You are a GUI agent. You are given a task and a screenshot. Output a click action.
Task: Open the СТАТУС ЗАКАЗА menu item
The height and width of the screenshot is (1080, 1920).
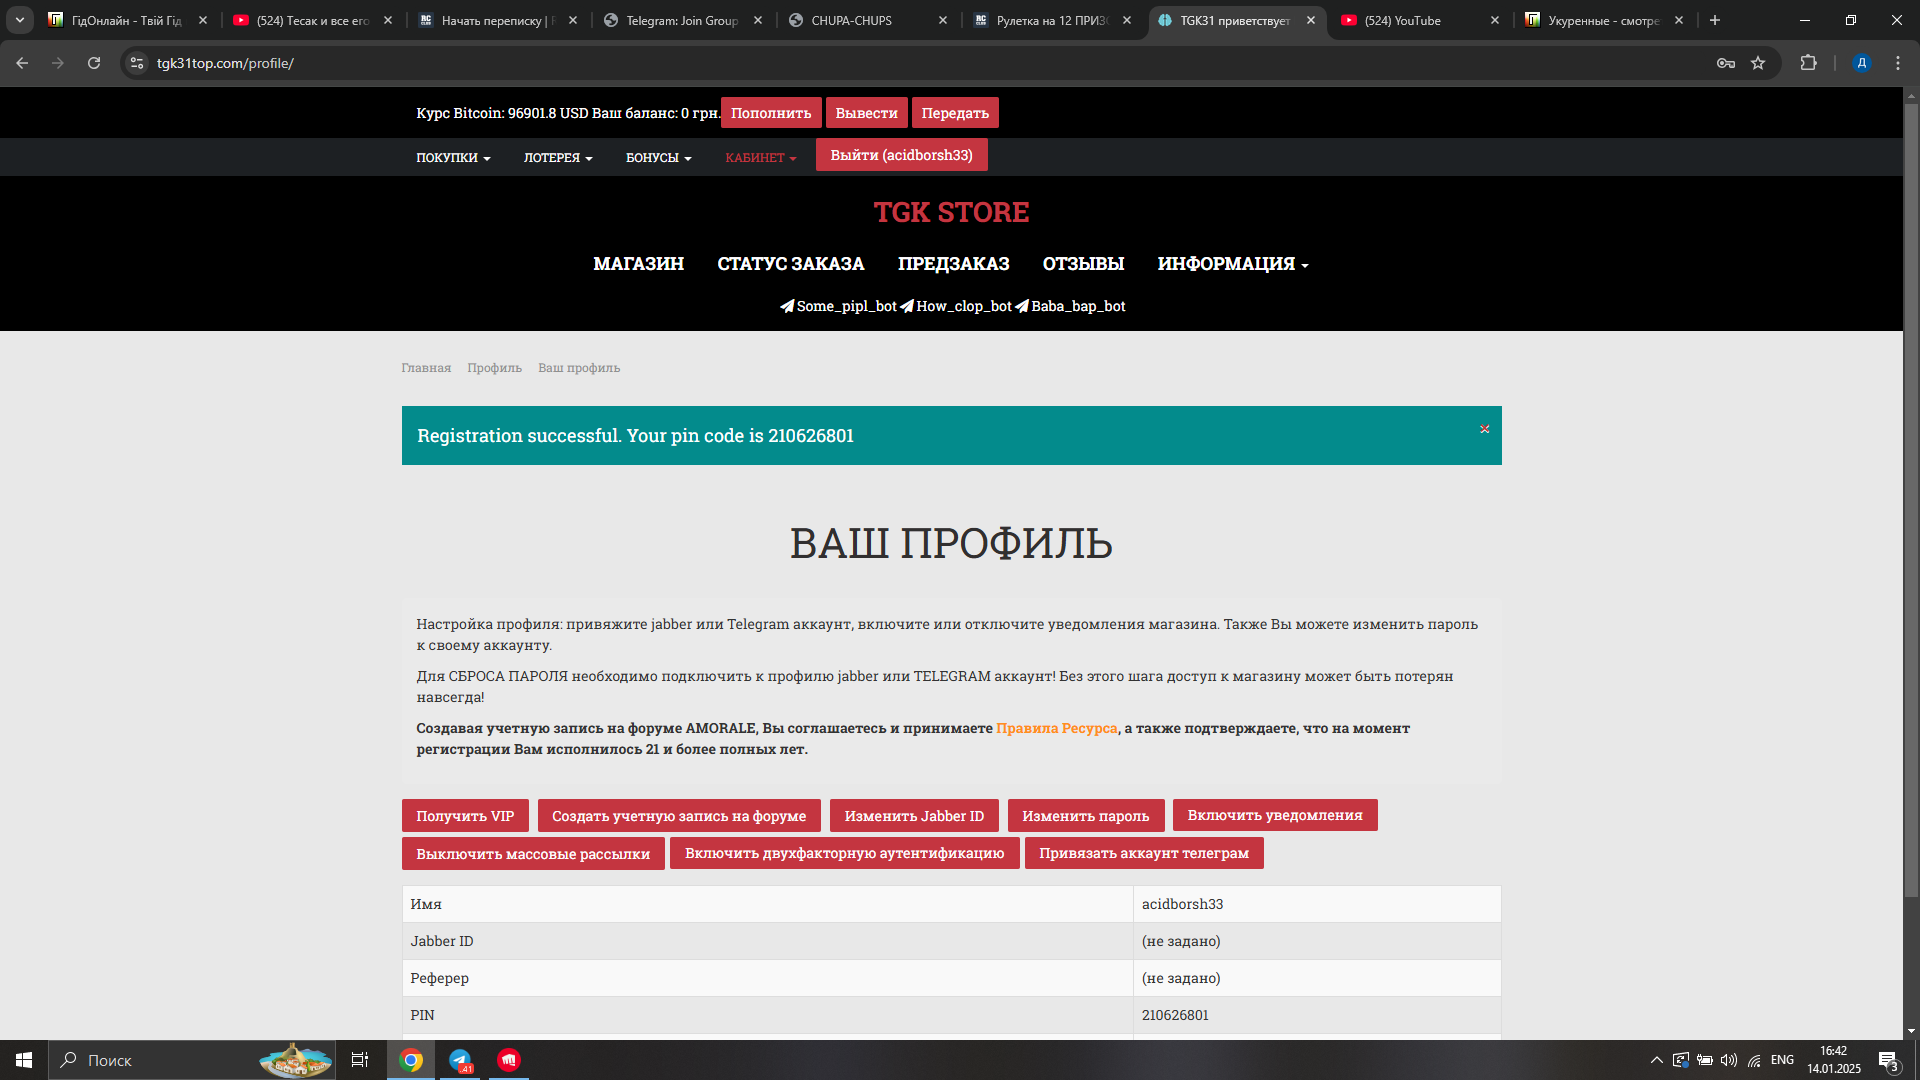tap(790, 264)
